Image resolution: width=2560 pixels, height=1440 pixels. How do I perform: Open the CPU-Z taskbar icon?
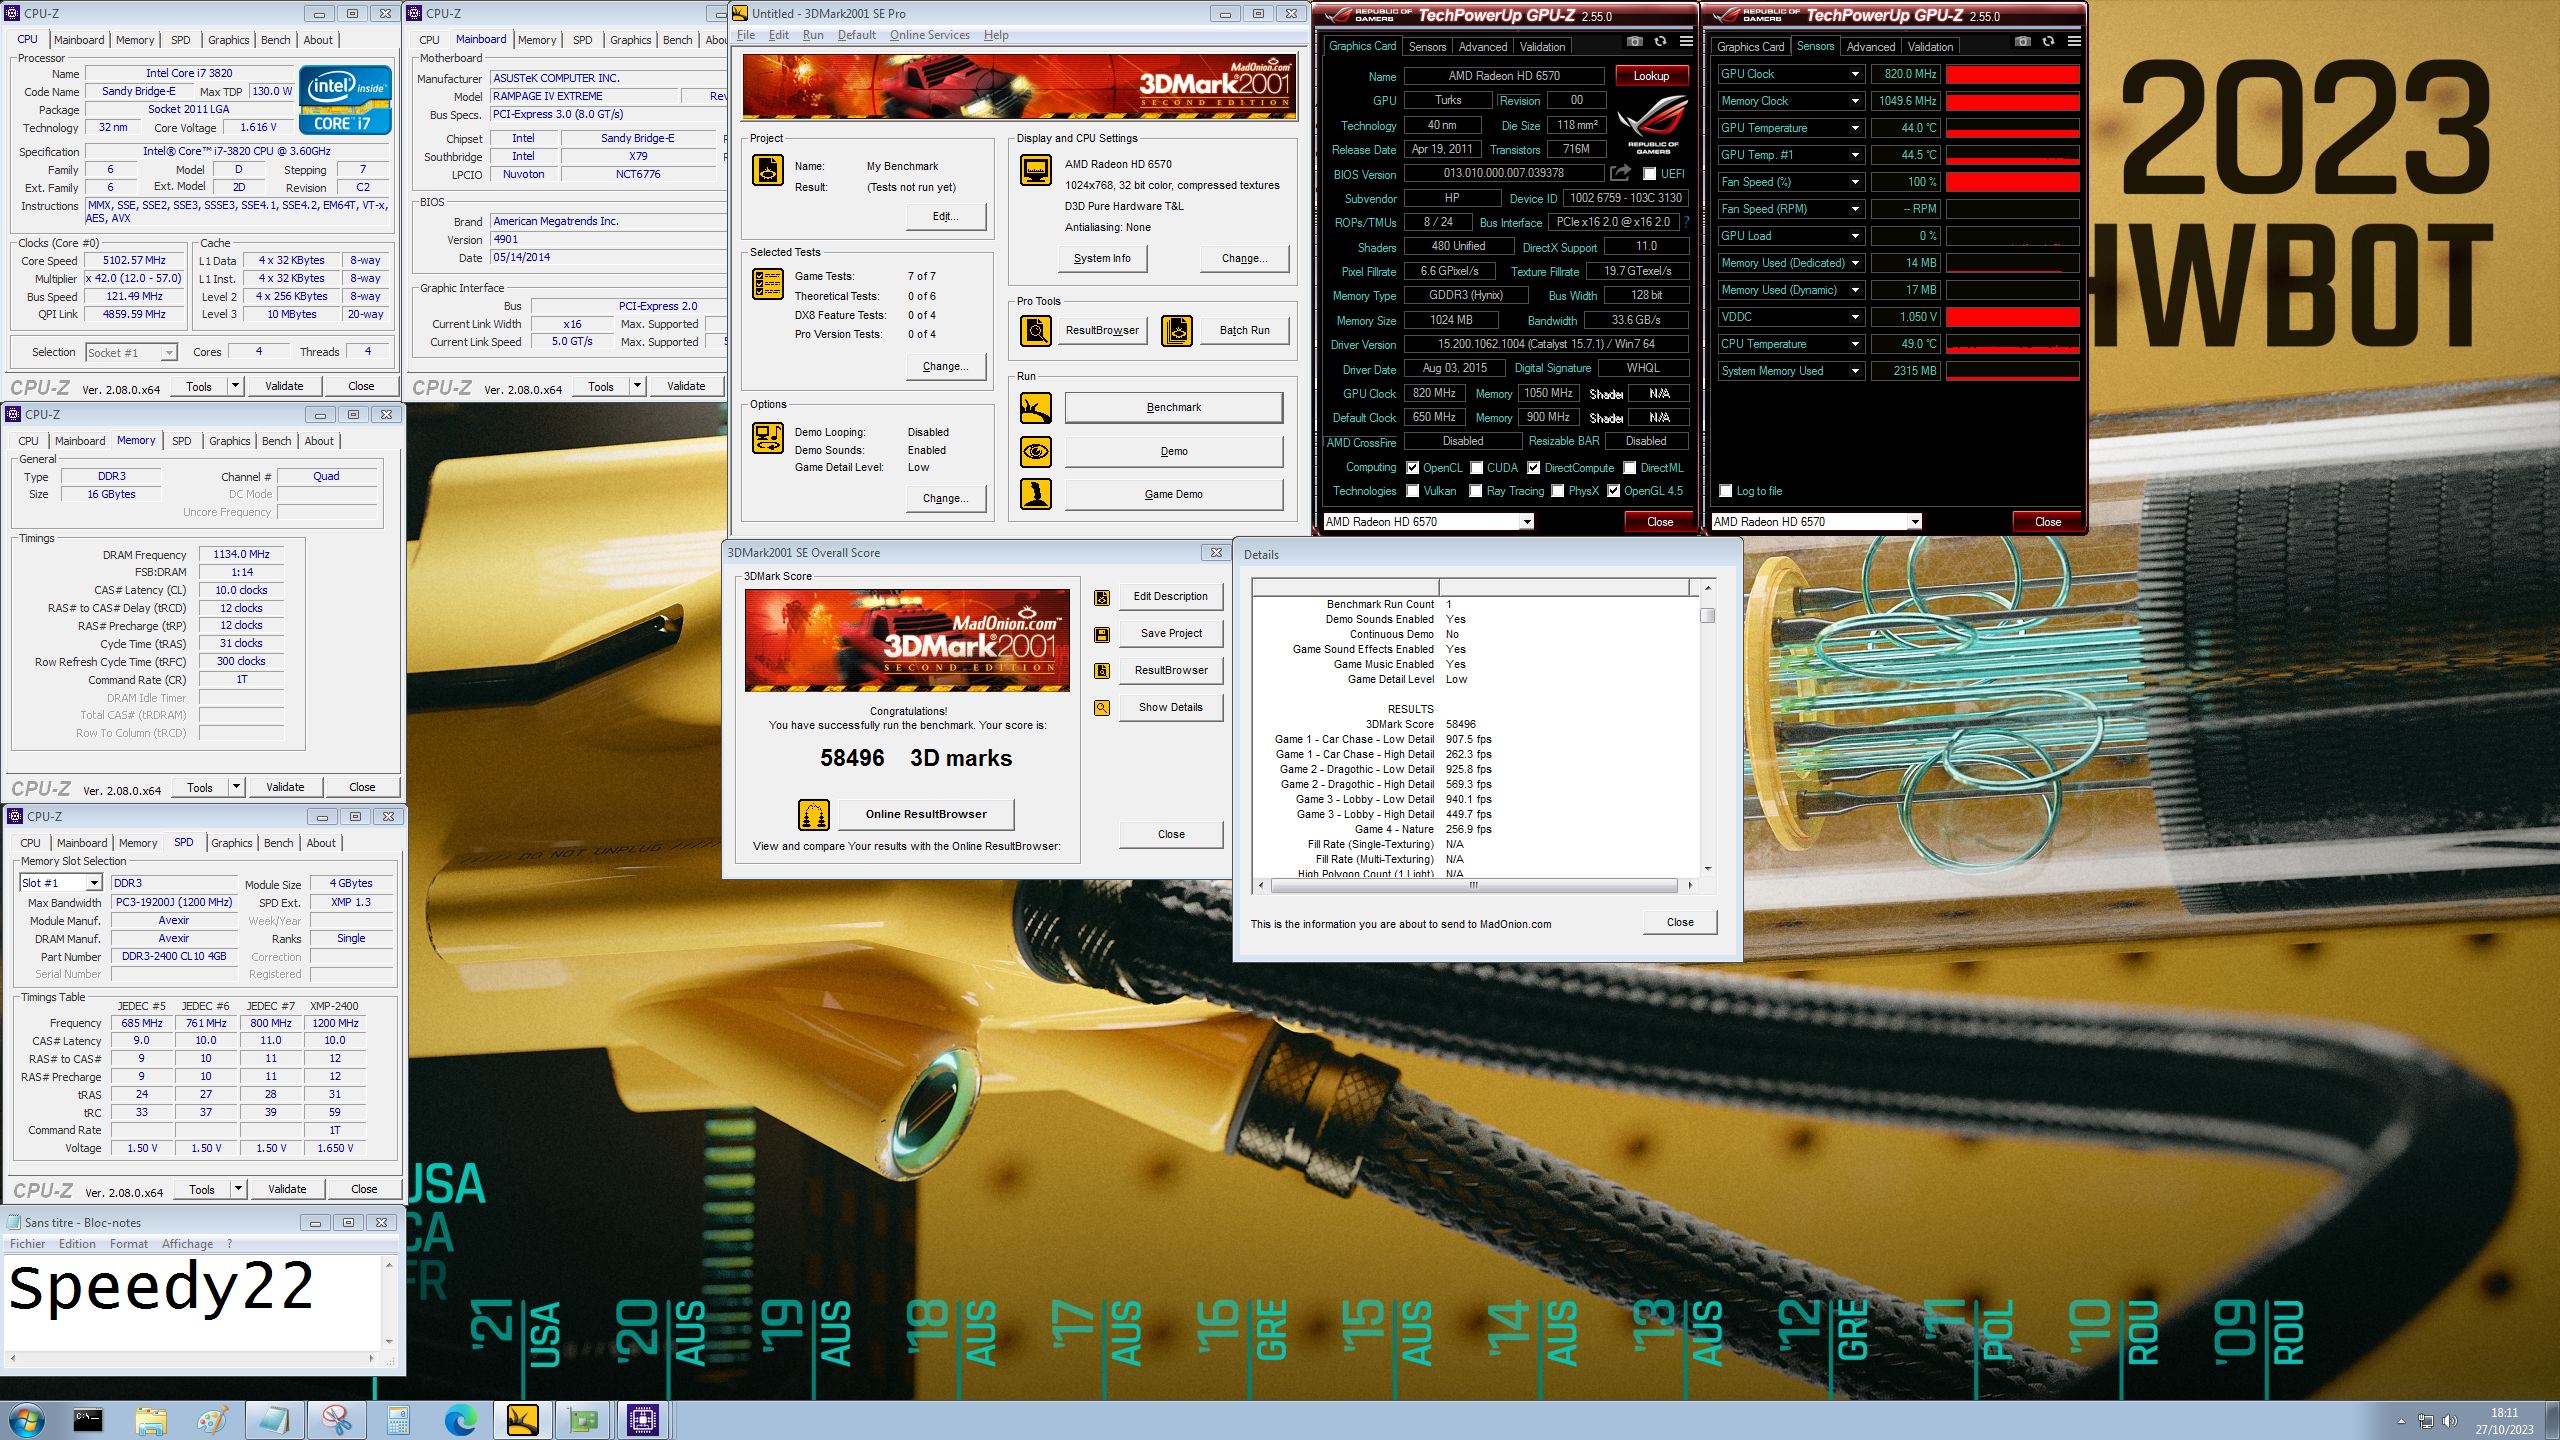(642, 1419)
